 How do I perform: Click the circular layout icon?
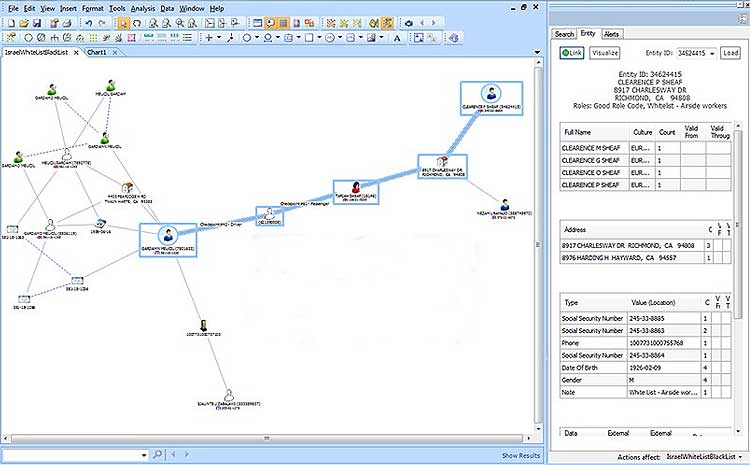[x=28, y=37]
